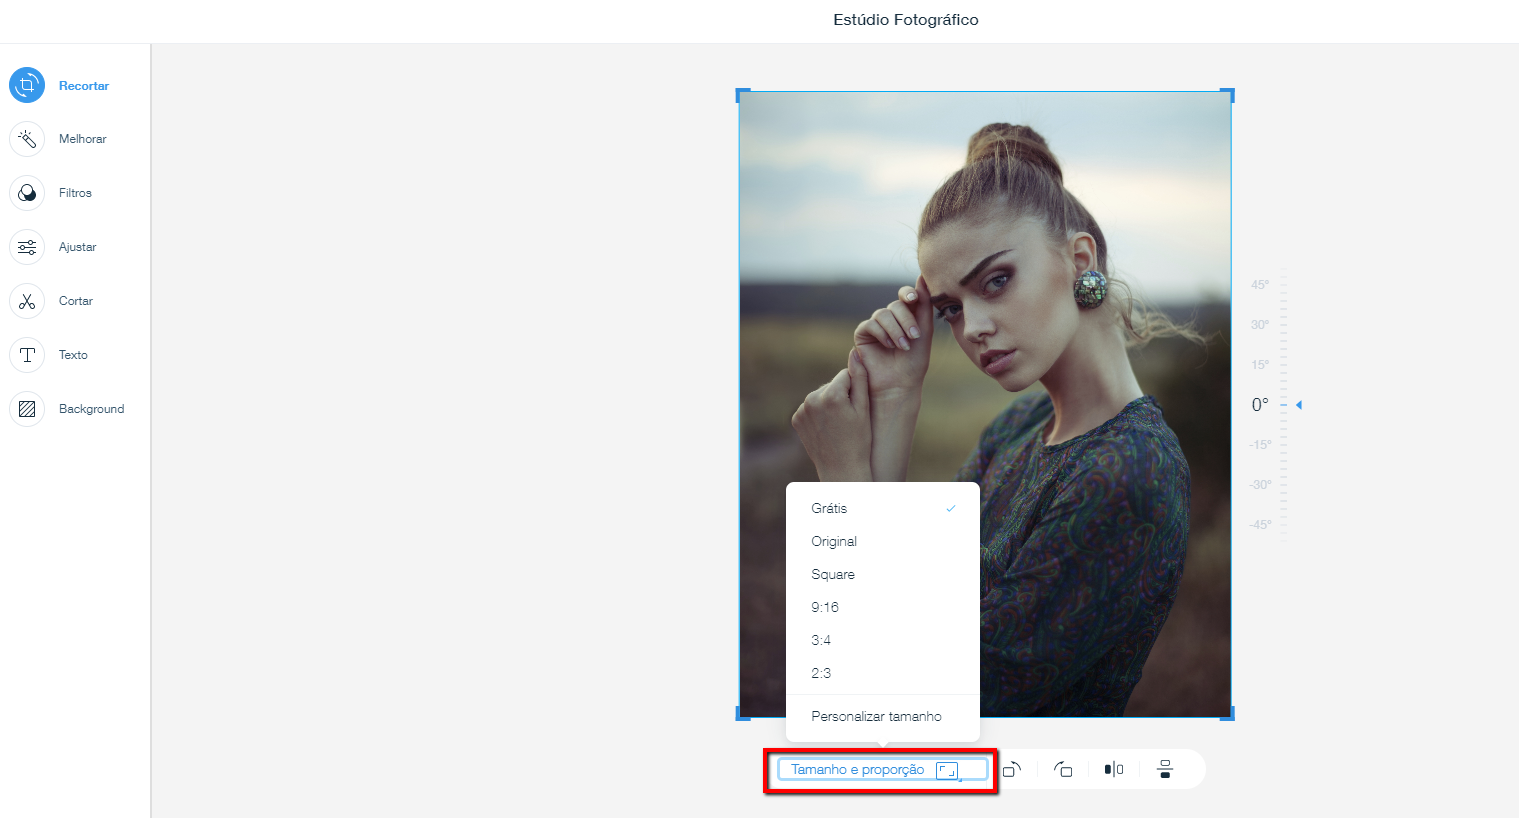Select the Cortar scissors icon
This screenshot has height=818, width=1519.
[27, 301]
